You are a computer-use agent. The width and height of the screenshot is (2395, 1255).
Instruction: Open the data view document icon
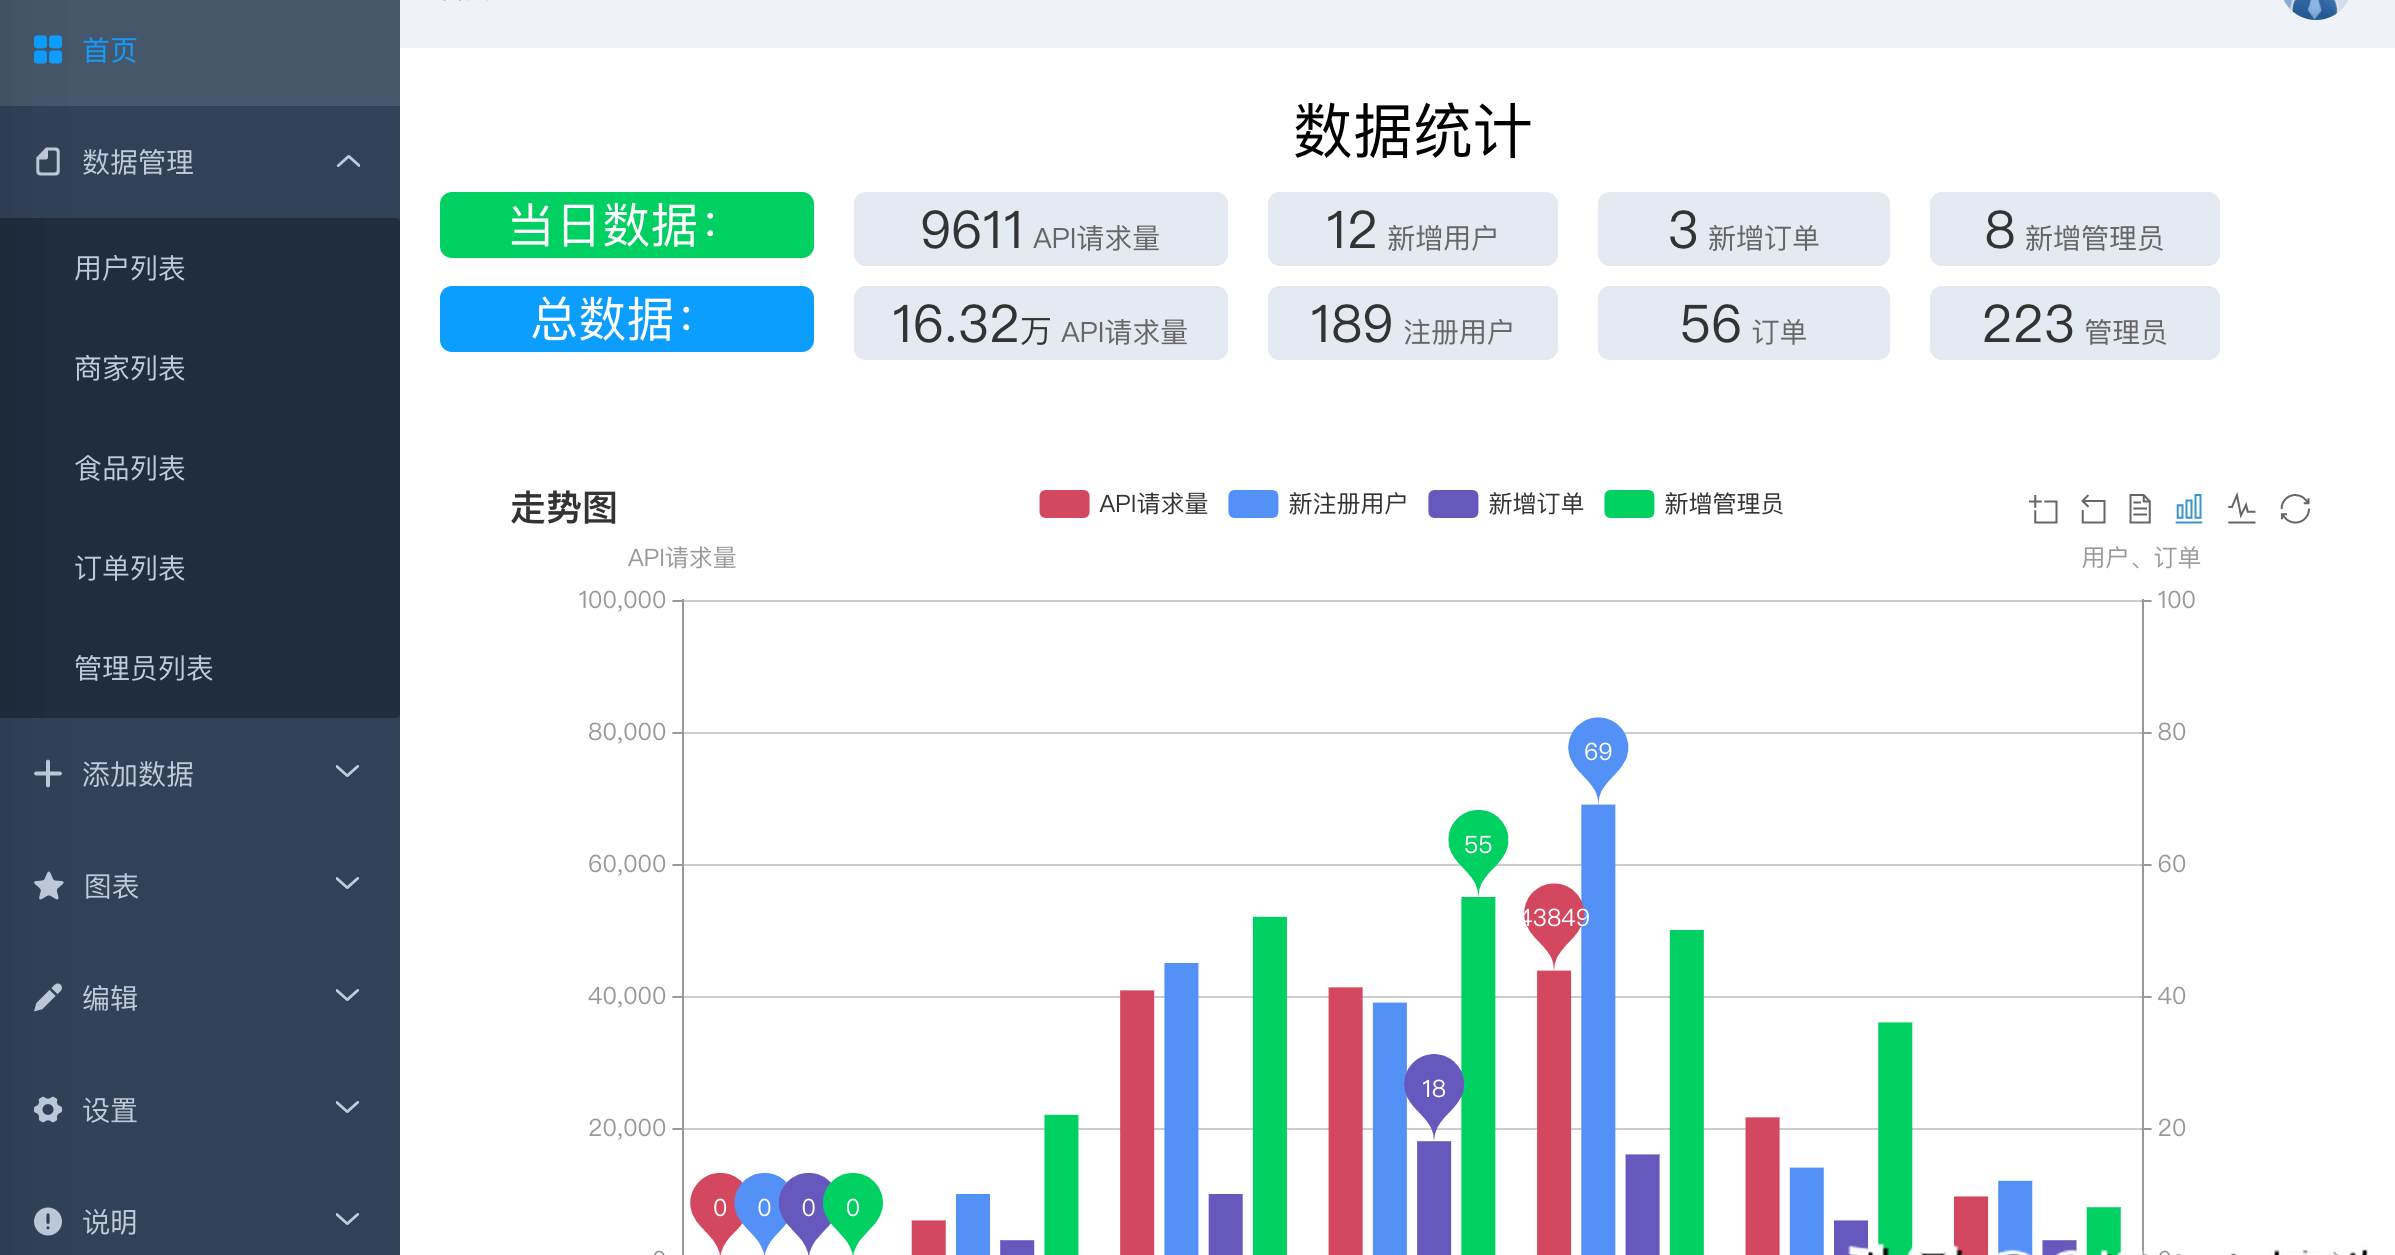point(2140,509)
